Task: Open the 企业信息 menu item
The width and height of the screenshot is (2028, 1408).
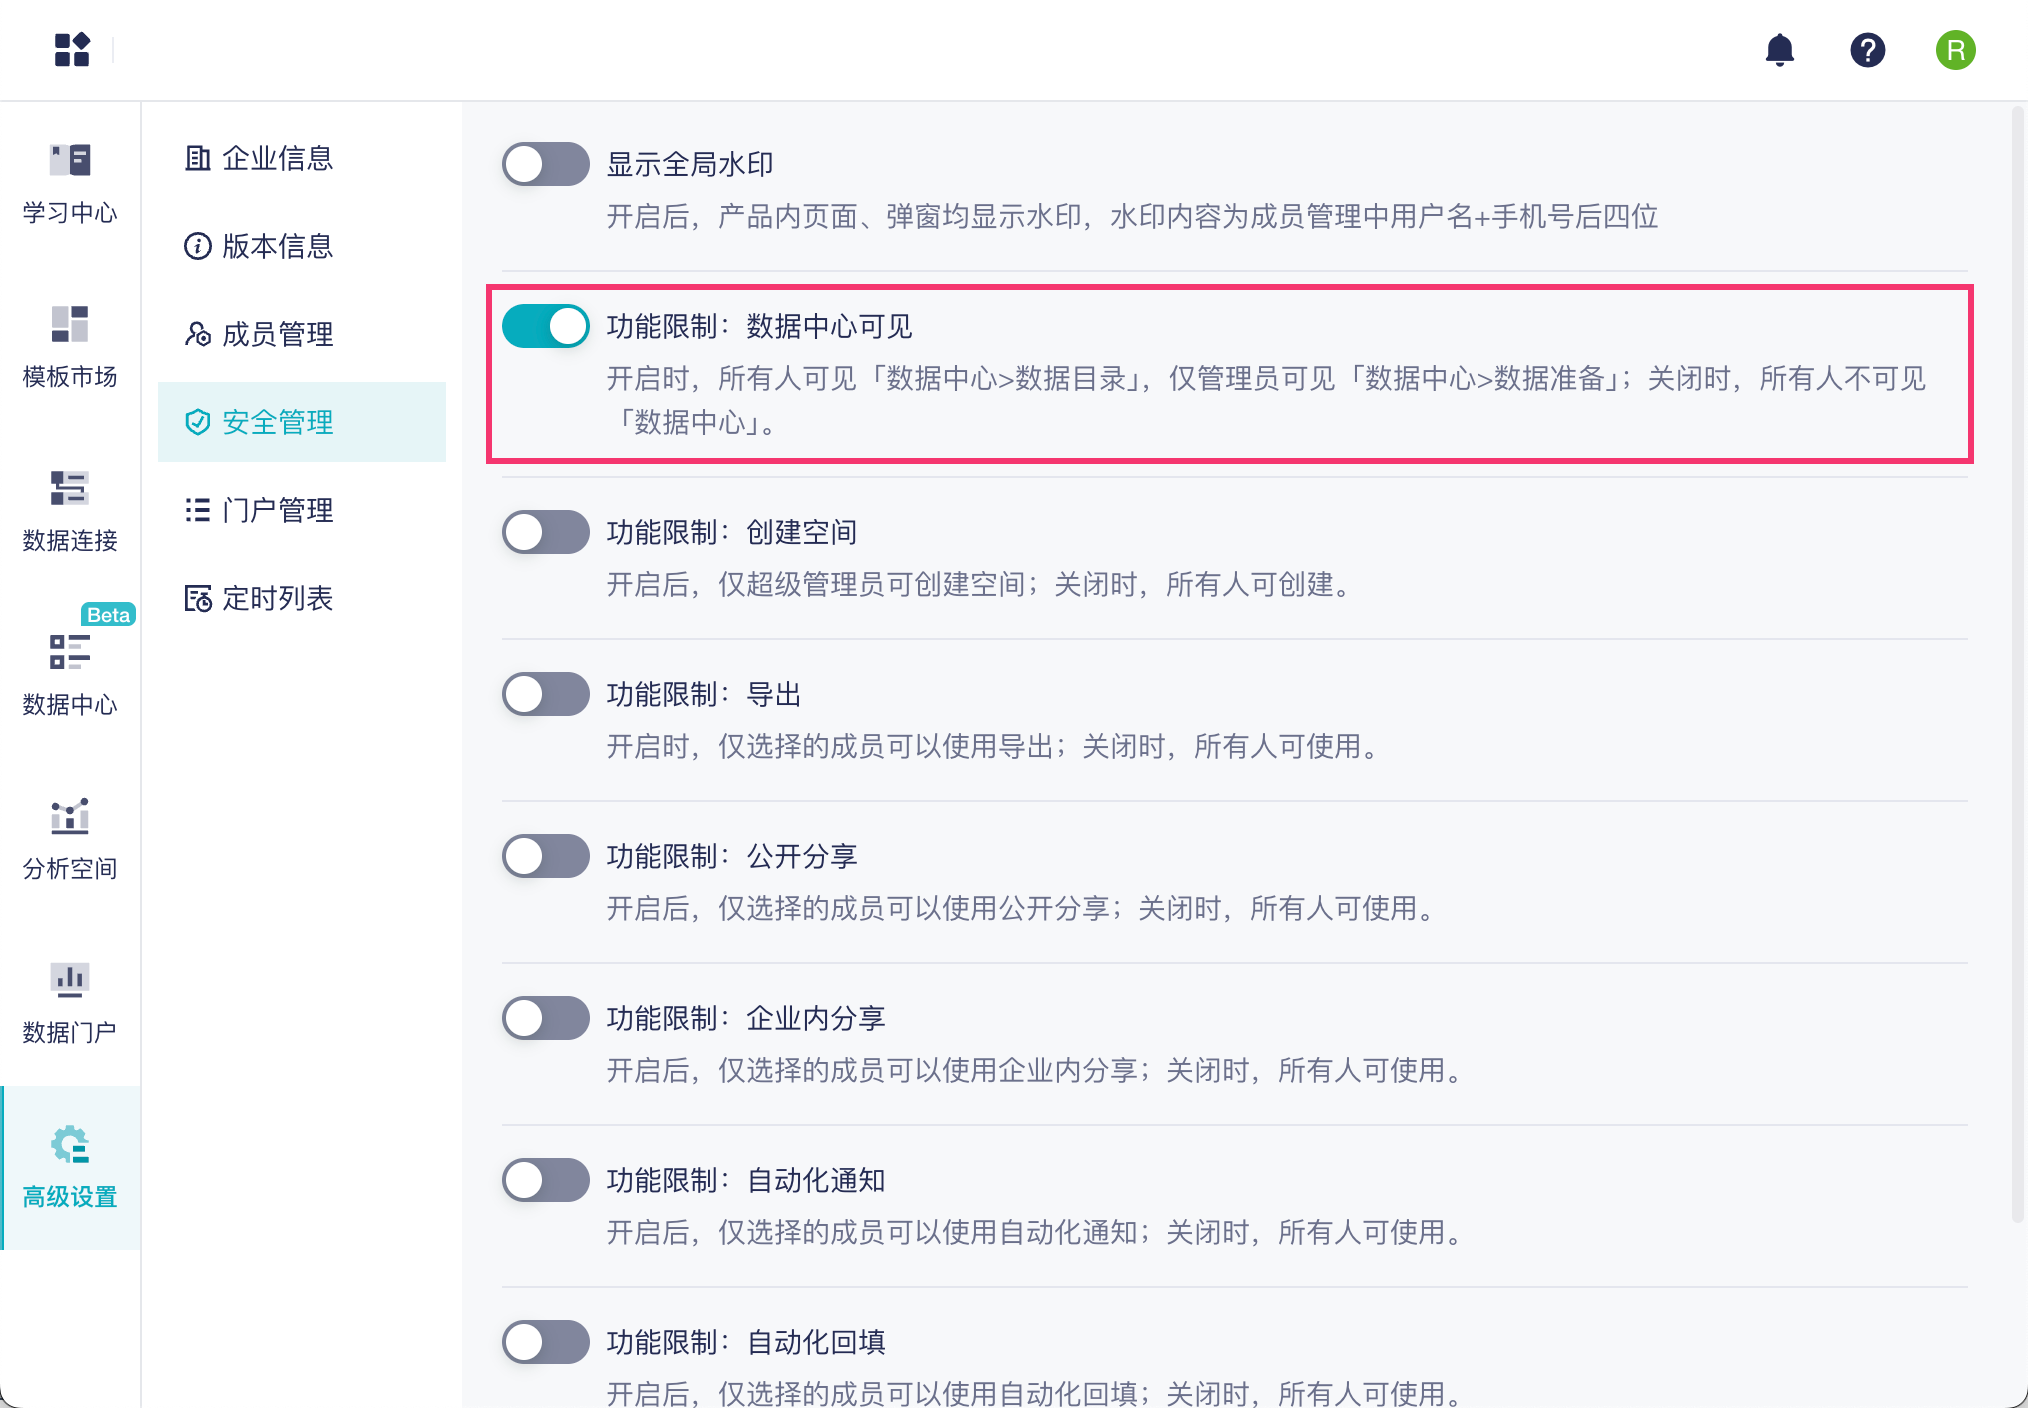Action: pos(276,158)
